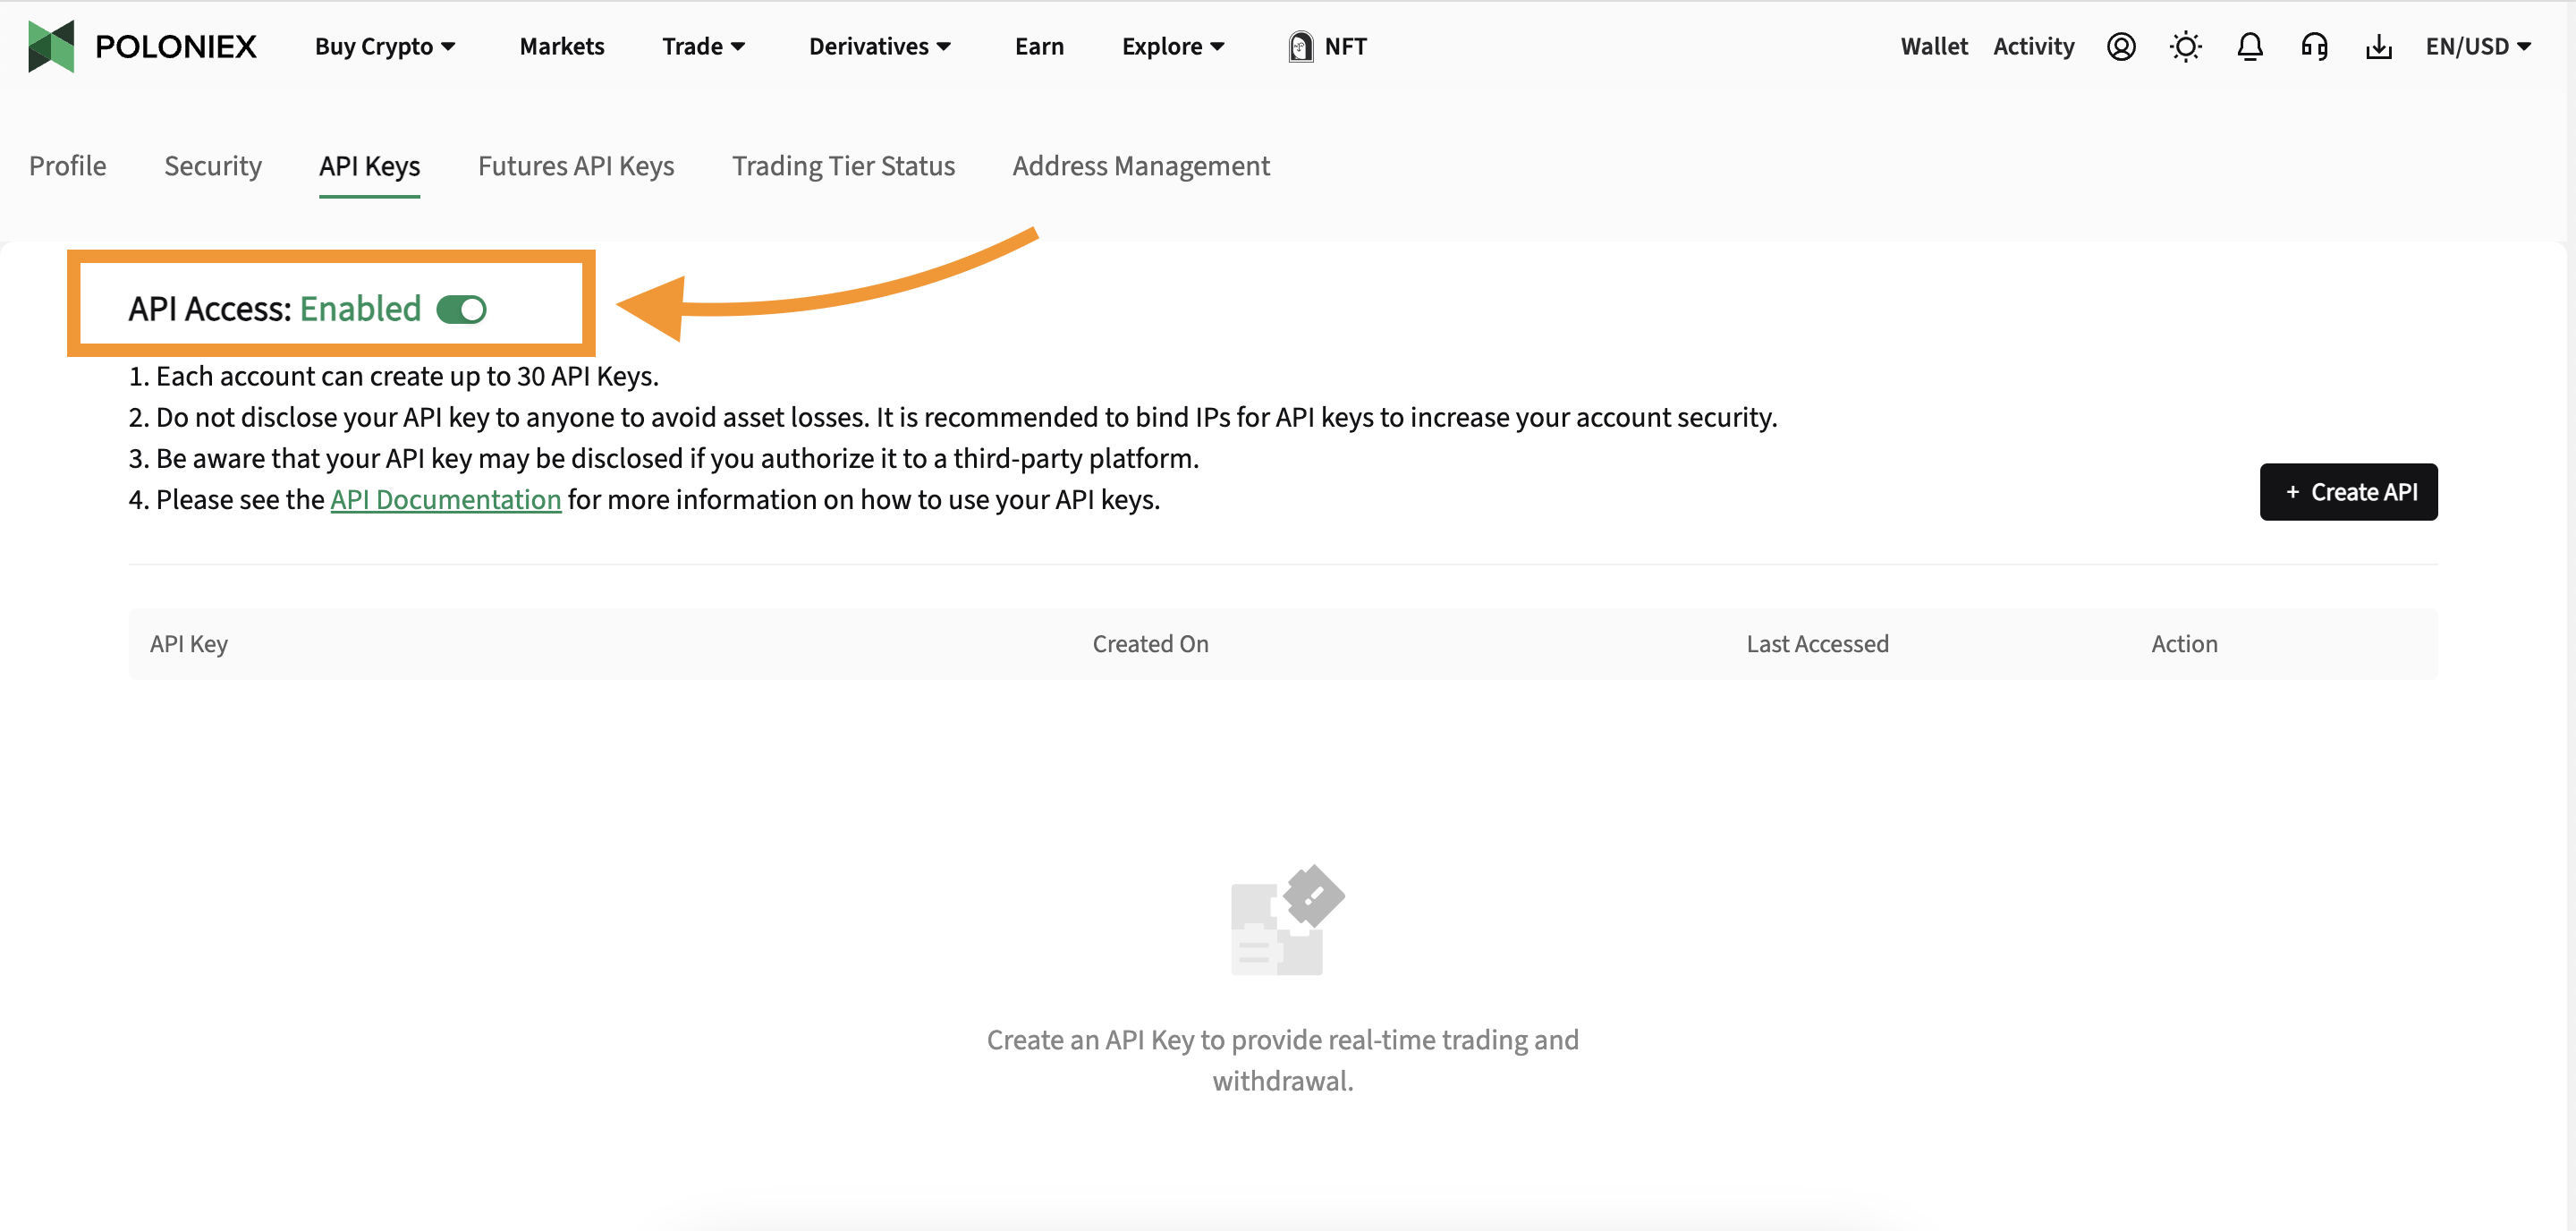Viewport: 2576px width, 1231px height.
Task: Switch to the Futures API Keys tab
Action: (576, 166)
